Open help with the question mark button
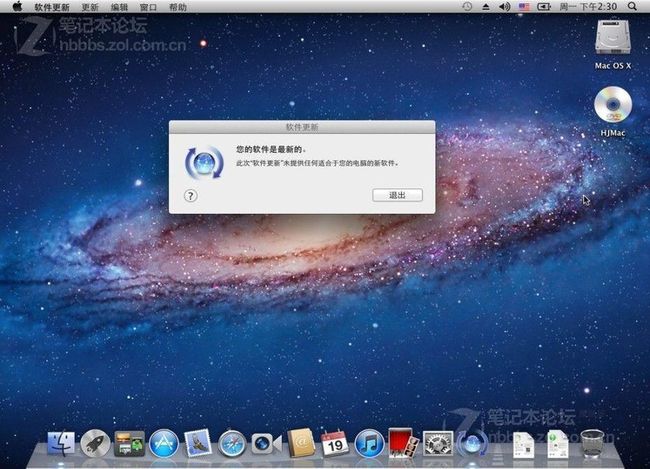Viewport: 650px width, 469px height. point(191,196)
